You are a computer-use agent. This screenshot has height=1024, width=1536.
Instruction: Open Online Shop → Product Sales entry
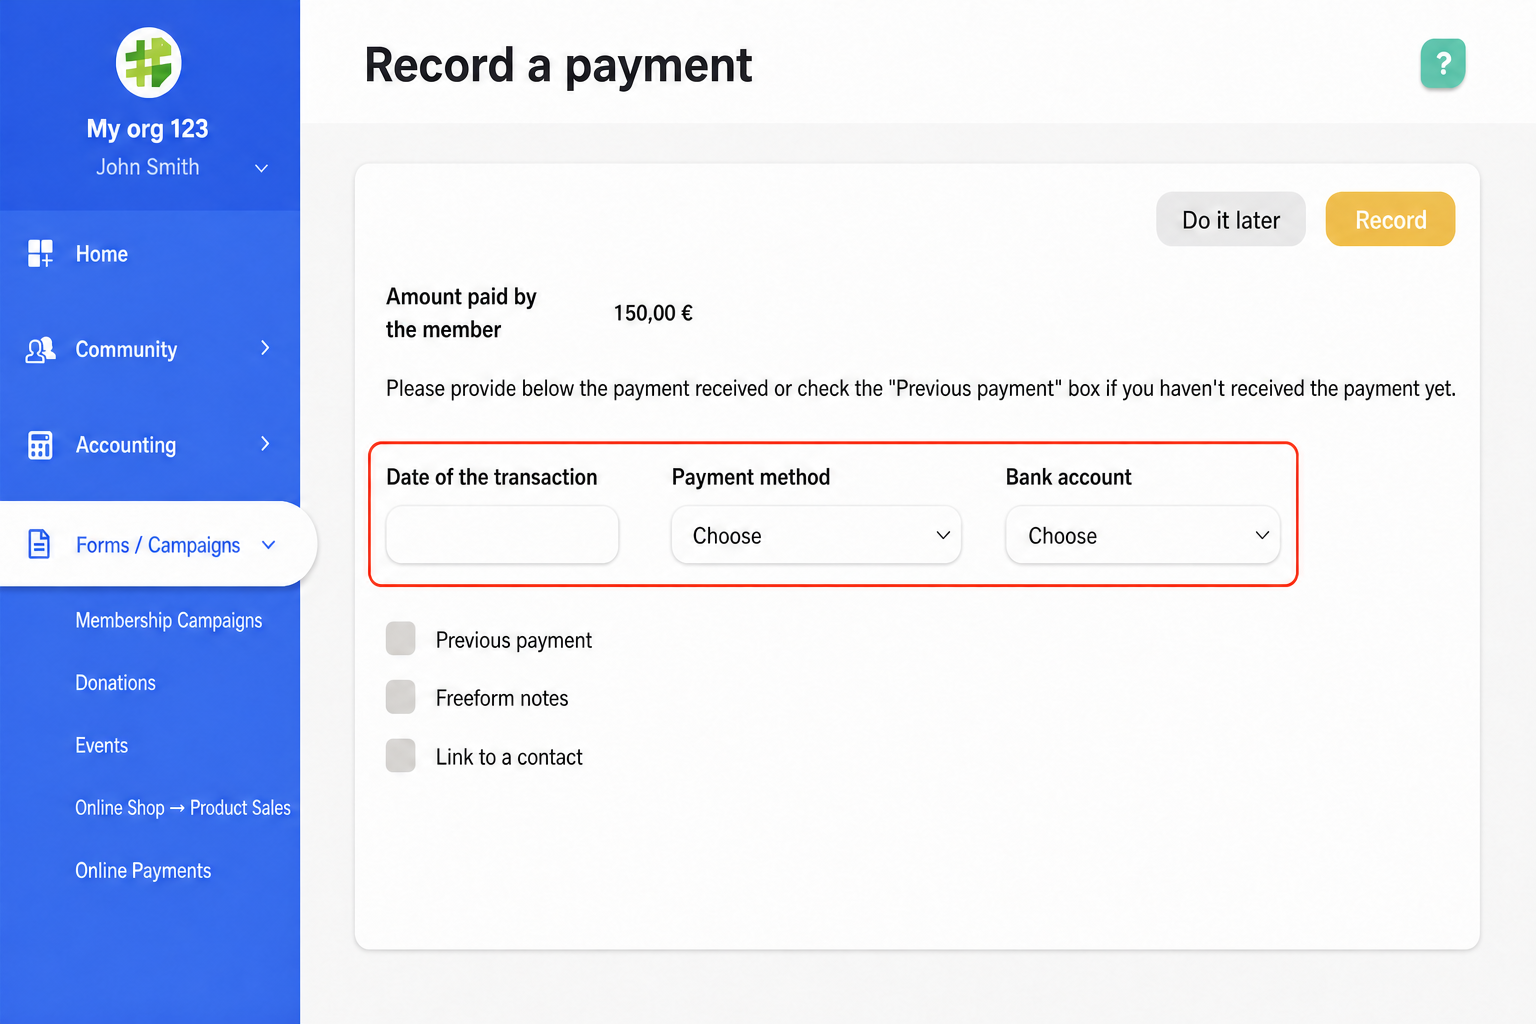point(183,808)
